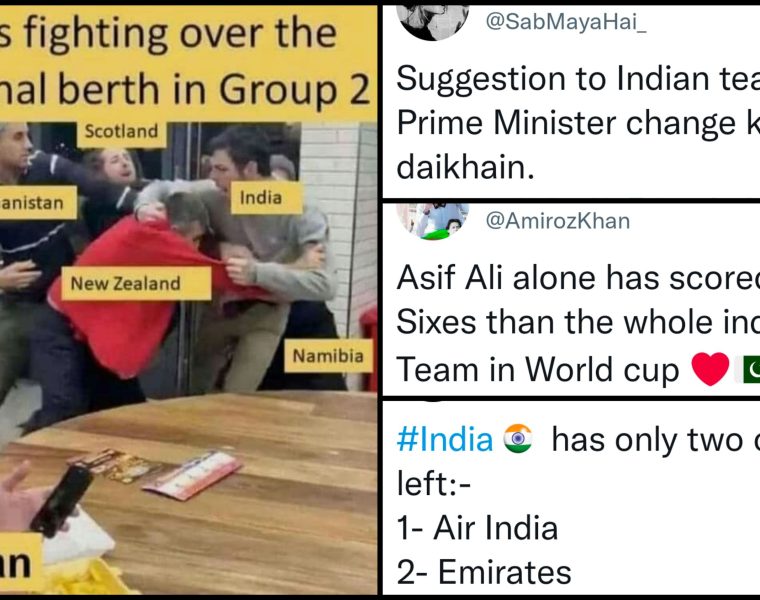Viewport: 760px width, 600px height.
Task: Click the red heart emoji
Action: (710, 369)
